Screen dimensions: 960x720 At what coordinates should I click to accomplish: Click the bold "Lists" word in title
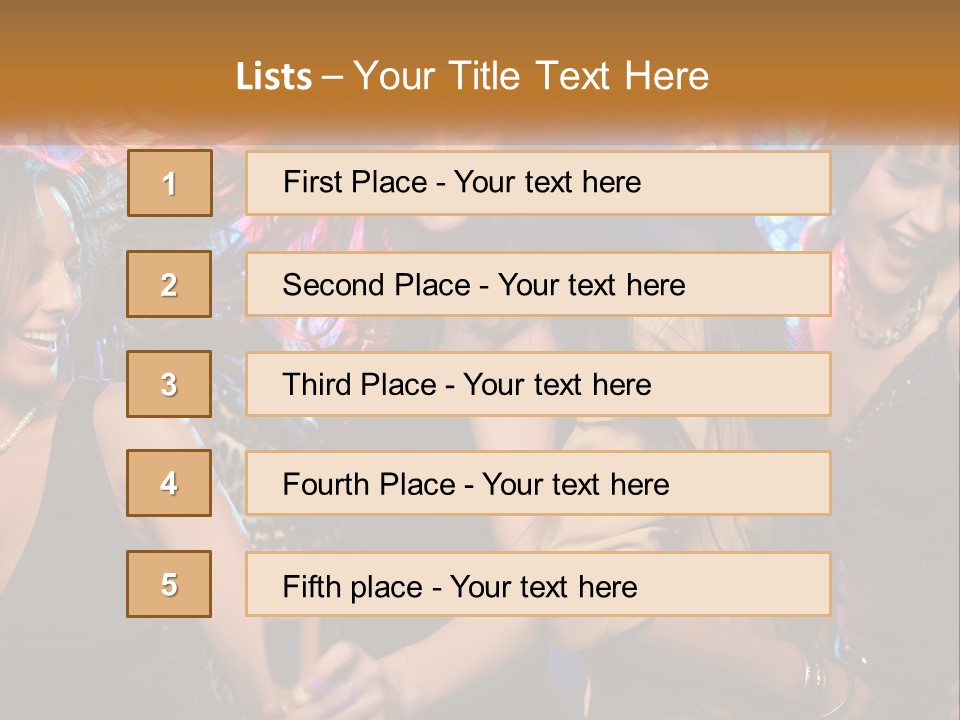coord(273,77)
